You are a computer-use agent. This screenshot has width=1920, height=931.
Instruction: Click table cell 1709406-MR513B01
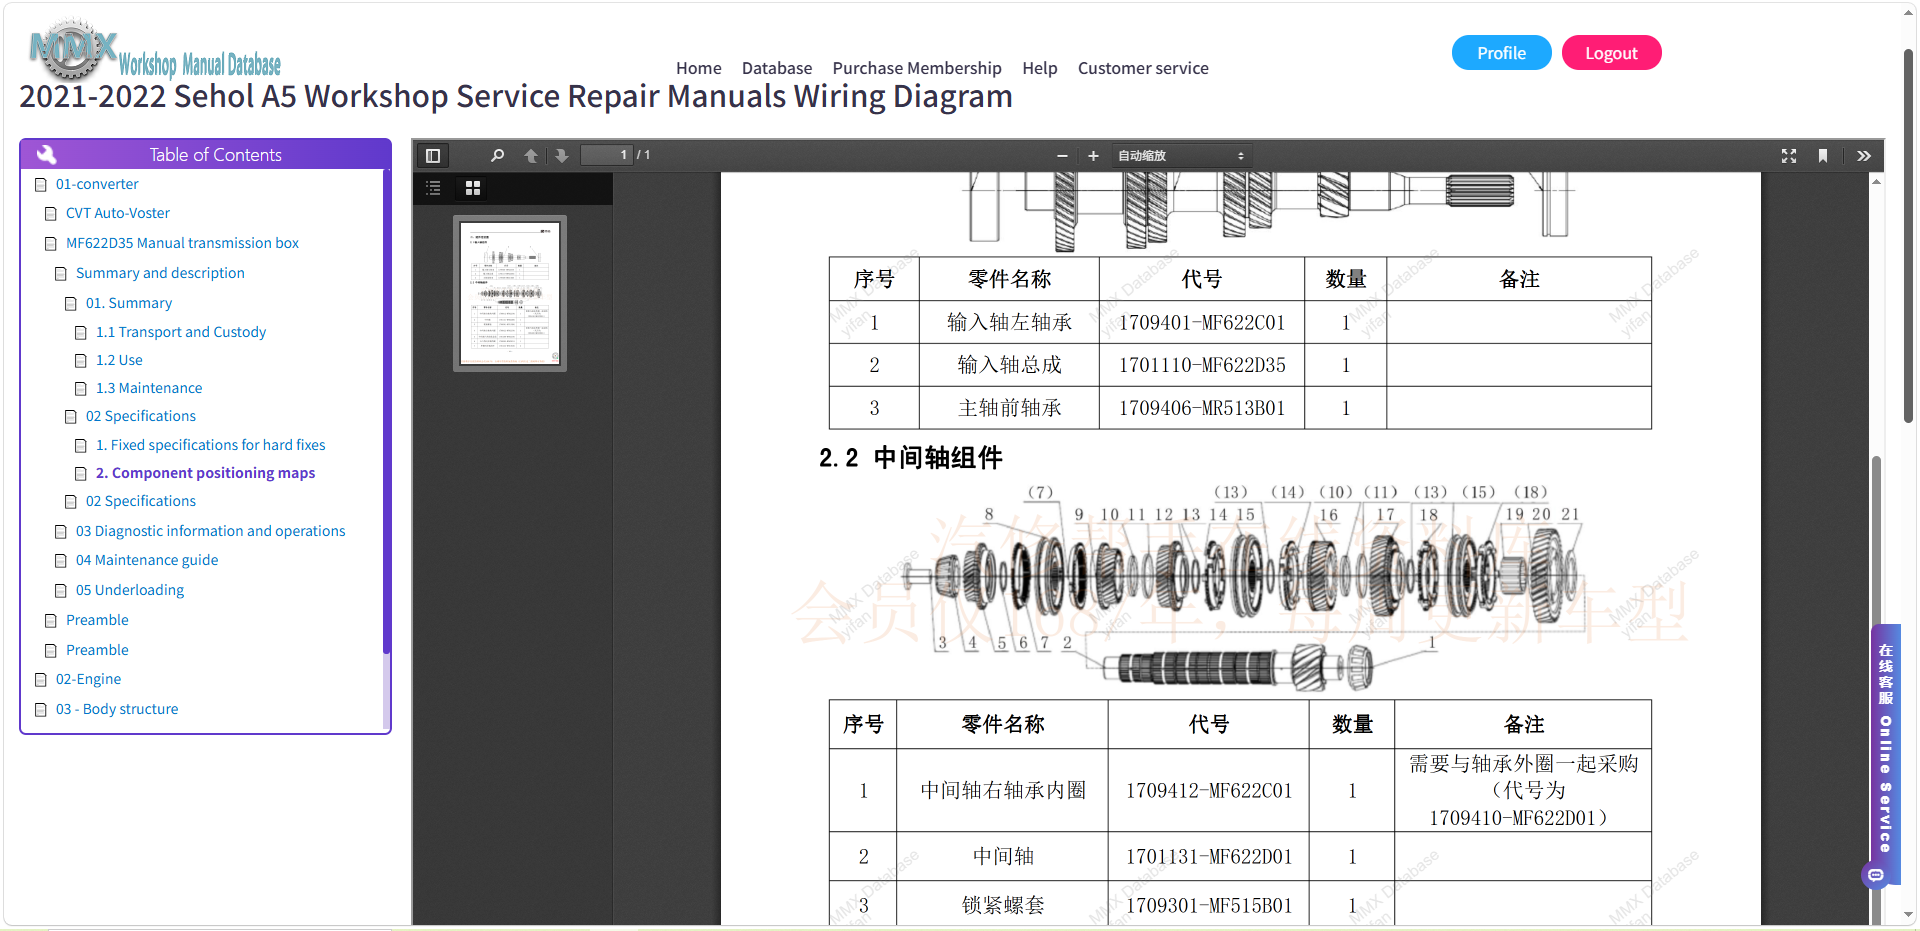coord(1201,408)
